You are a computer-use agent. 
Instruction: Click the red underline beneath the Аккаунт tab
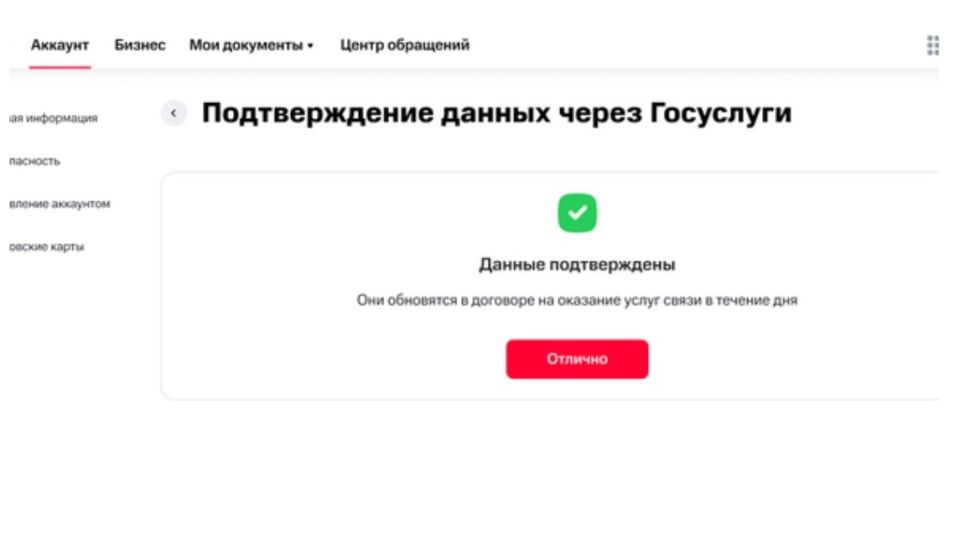pos(60,67)
